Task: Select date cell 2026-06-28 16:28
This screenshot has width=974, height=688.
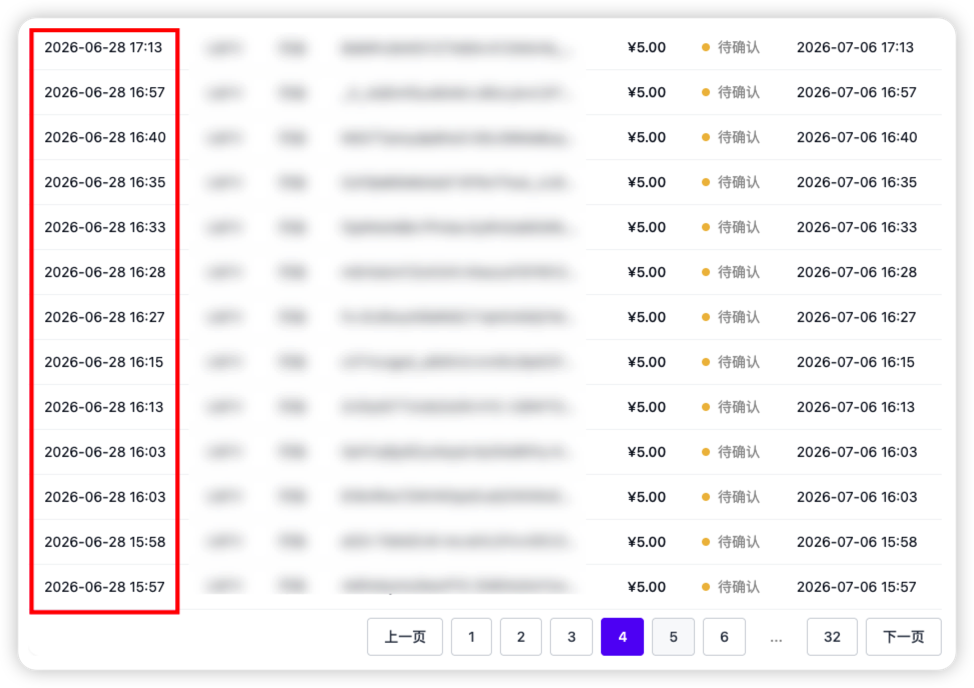Action: pyautogui.click(x=105, y=272)
